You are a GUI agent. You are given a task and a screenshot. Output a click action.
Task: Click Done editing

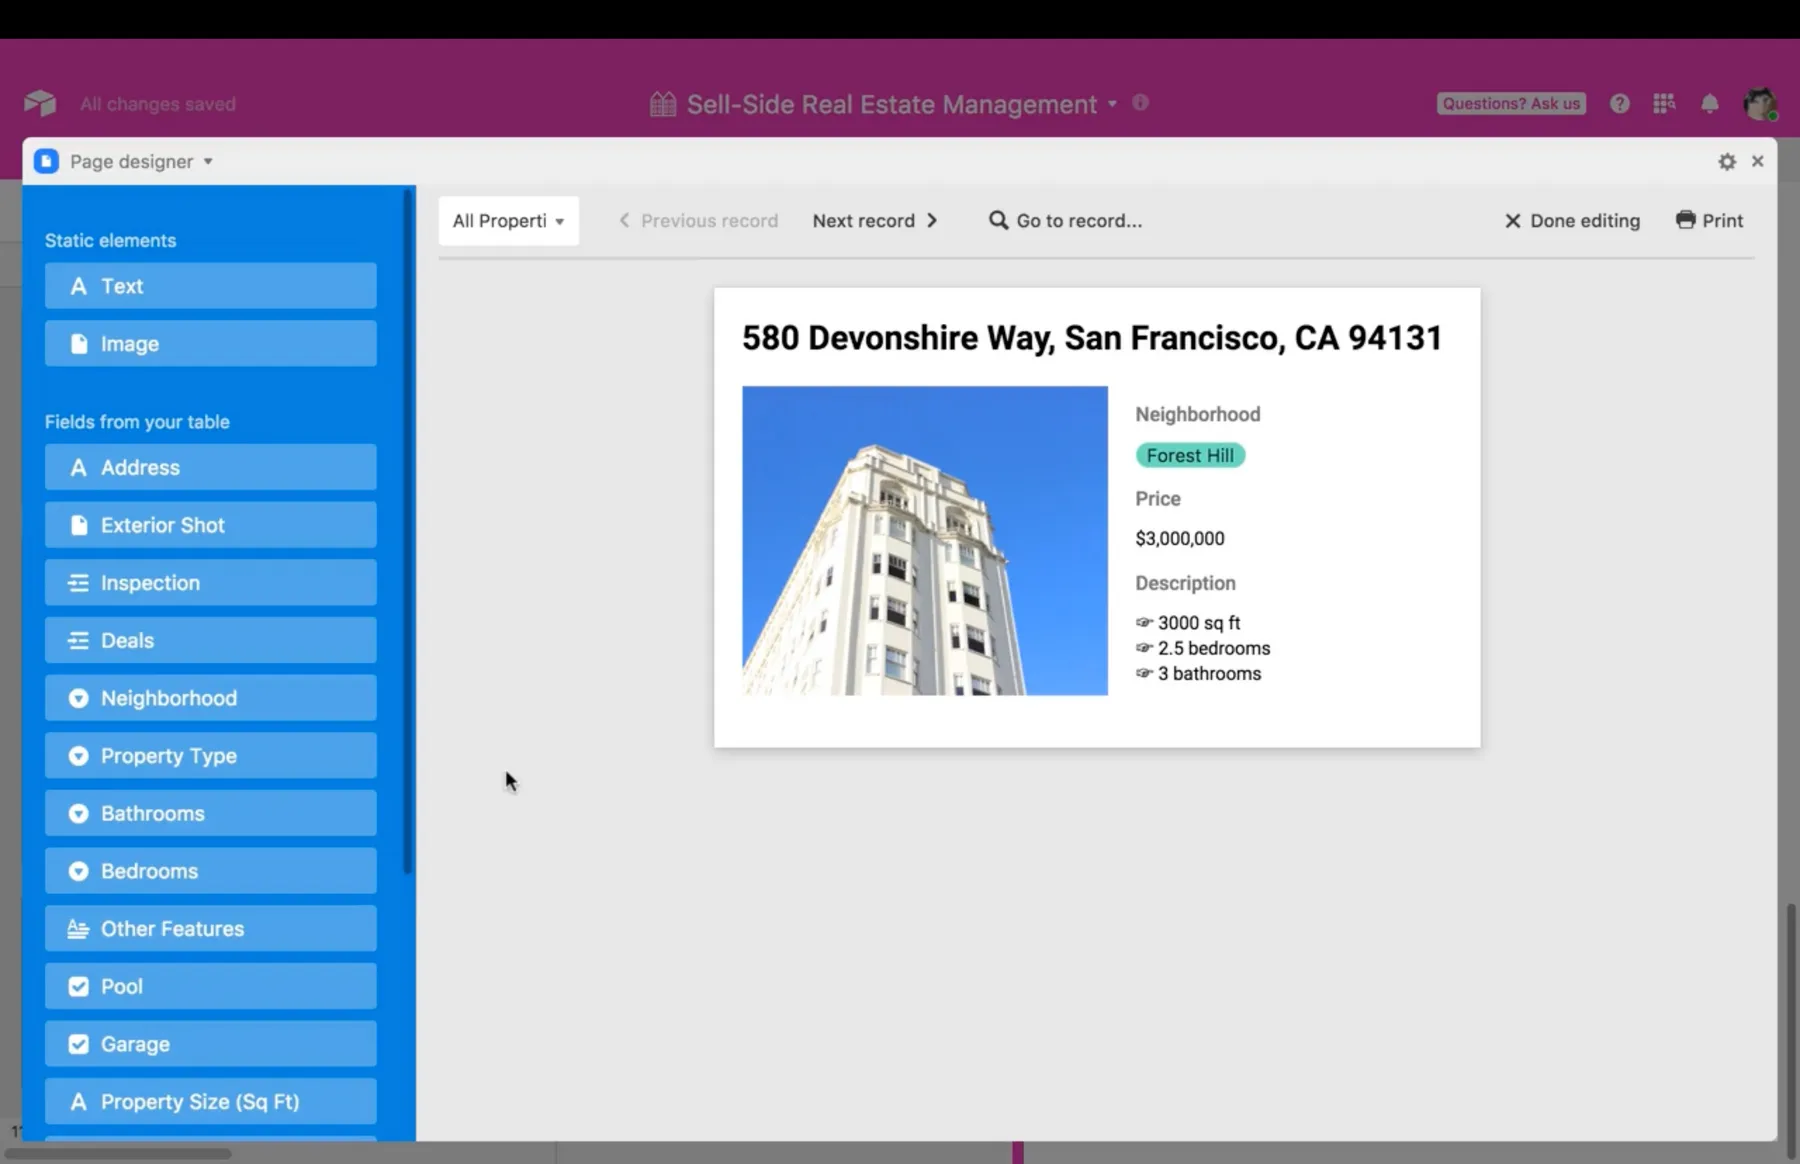[1572, 221]
